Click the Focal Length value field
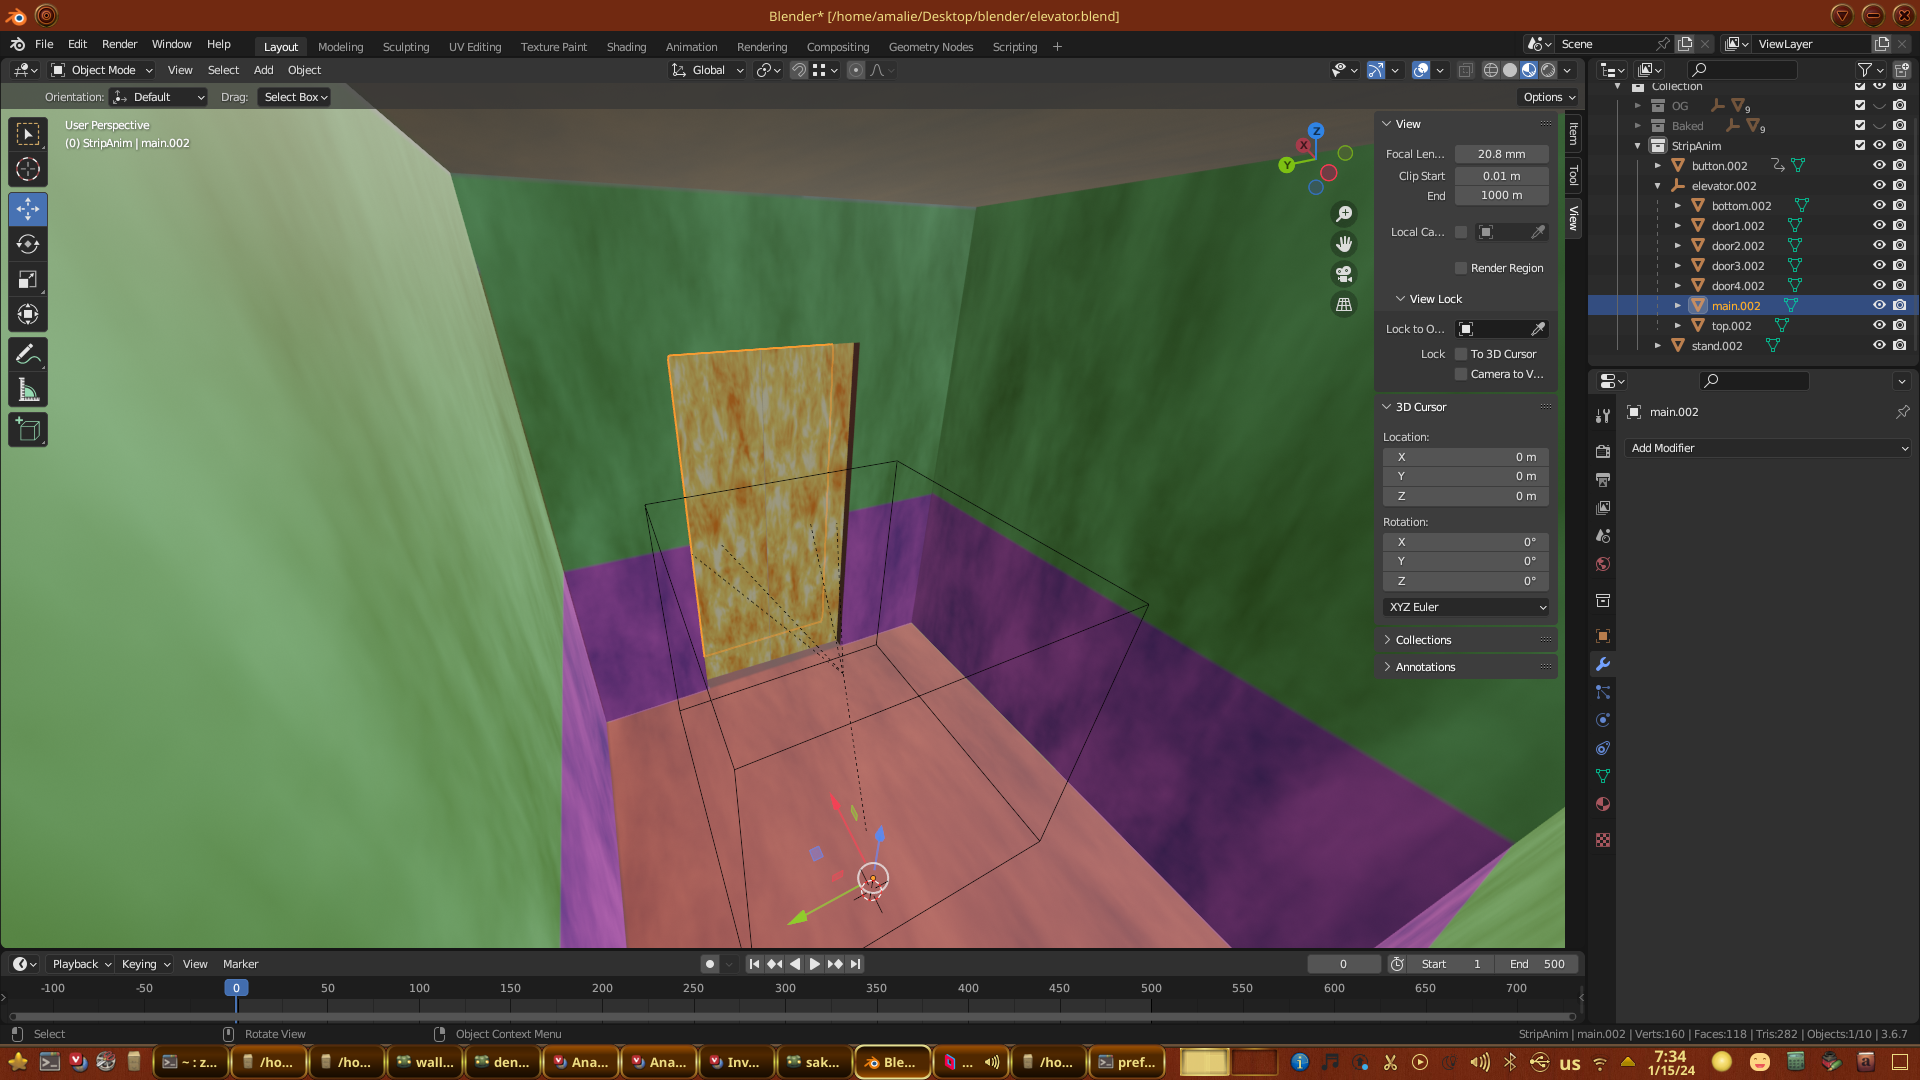 coord(1500,154)
